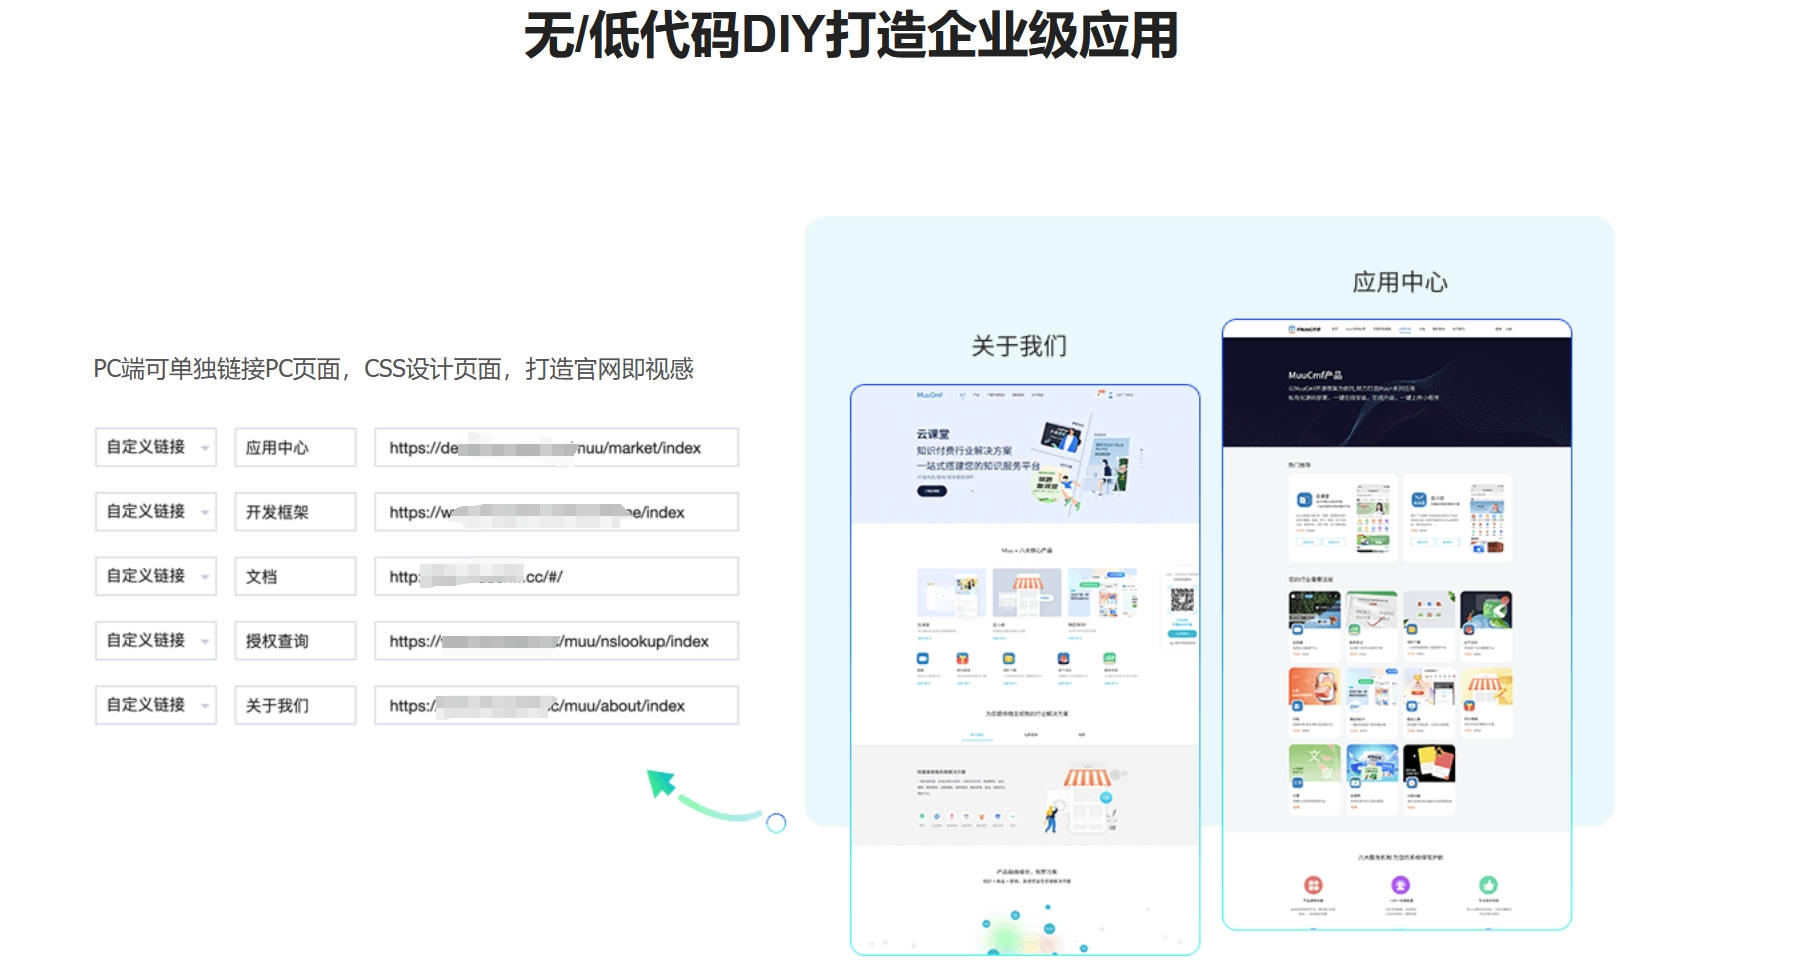This screenshot has width=1815, height=973.
Task: Click the storefront awning illustration in gray section
Action: [x=1086, y=779]
